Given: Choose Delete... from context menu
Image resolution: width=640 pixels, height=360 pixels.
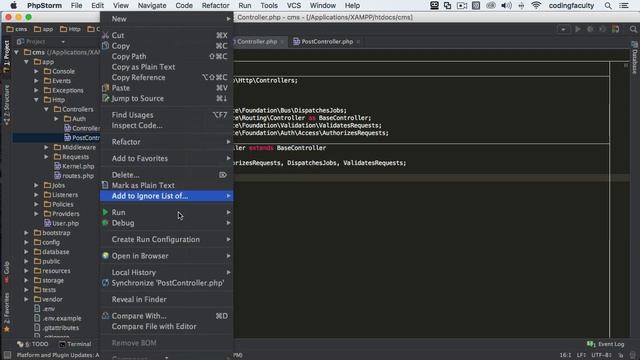Looking at the screenshot, I should tap(167, 175).
